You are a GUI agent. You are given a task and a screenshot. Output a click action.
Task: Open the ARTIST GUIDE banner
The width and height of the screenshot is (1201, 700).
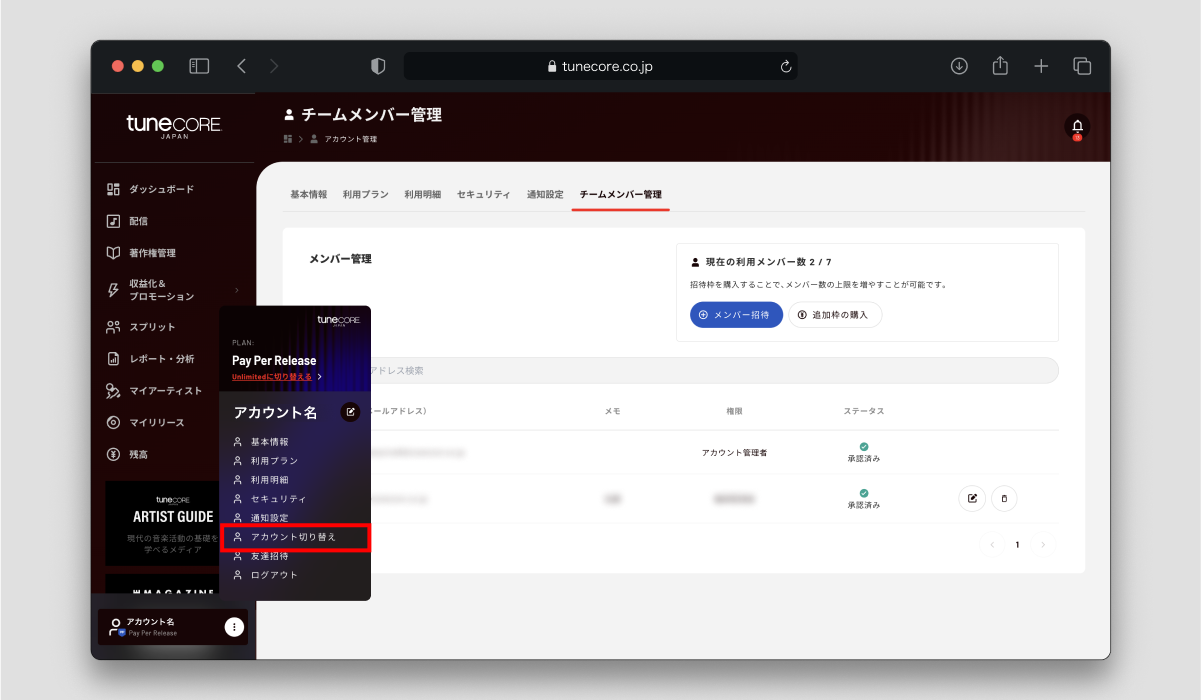162,523
